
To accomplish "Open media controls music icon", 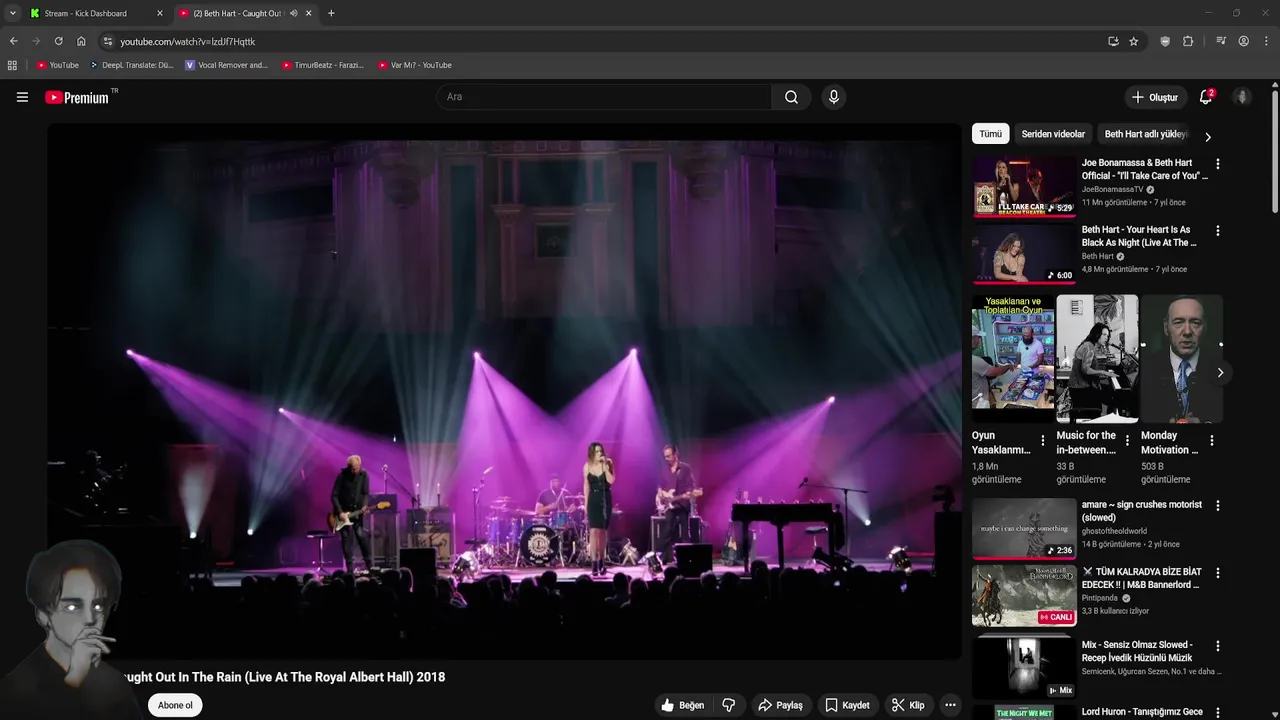I will [x=1221, y=41].
